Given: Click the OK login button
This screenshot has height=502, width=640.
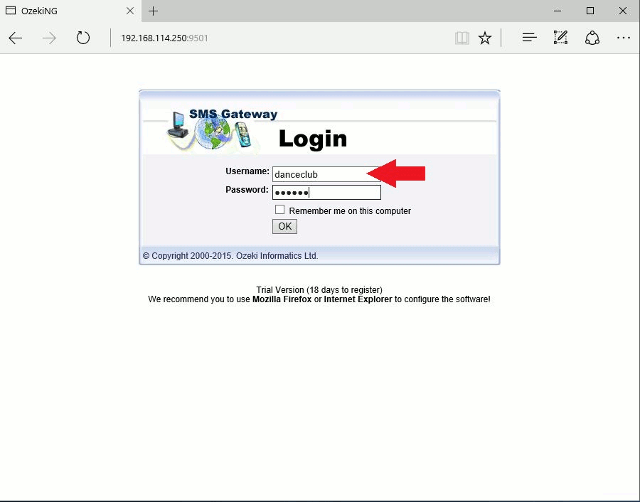Looking at the screenshot, I should (284, 227).
